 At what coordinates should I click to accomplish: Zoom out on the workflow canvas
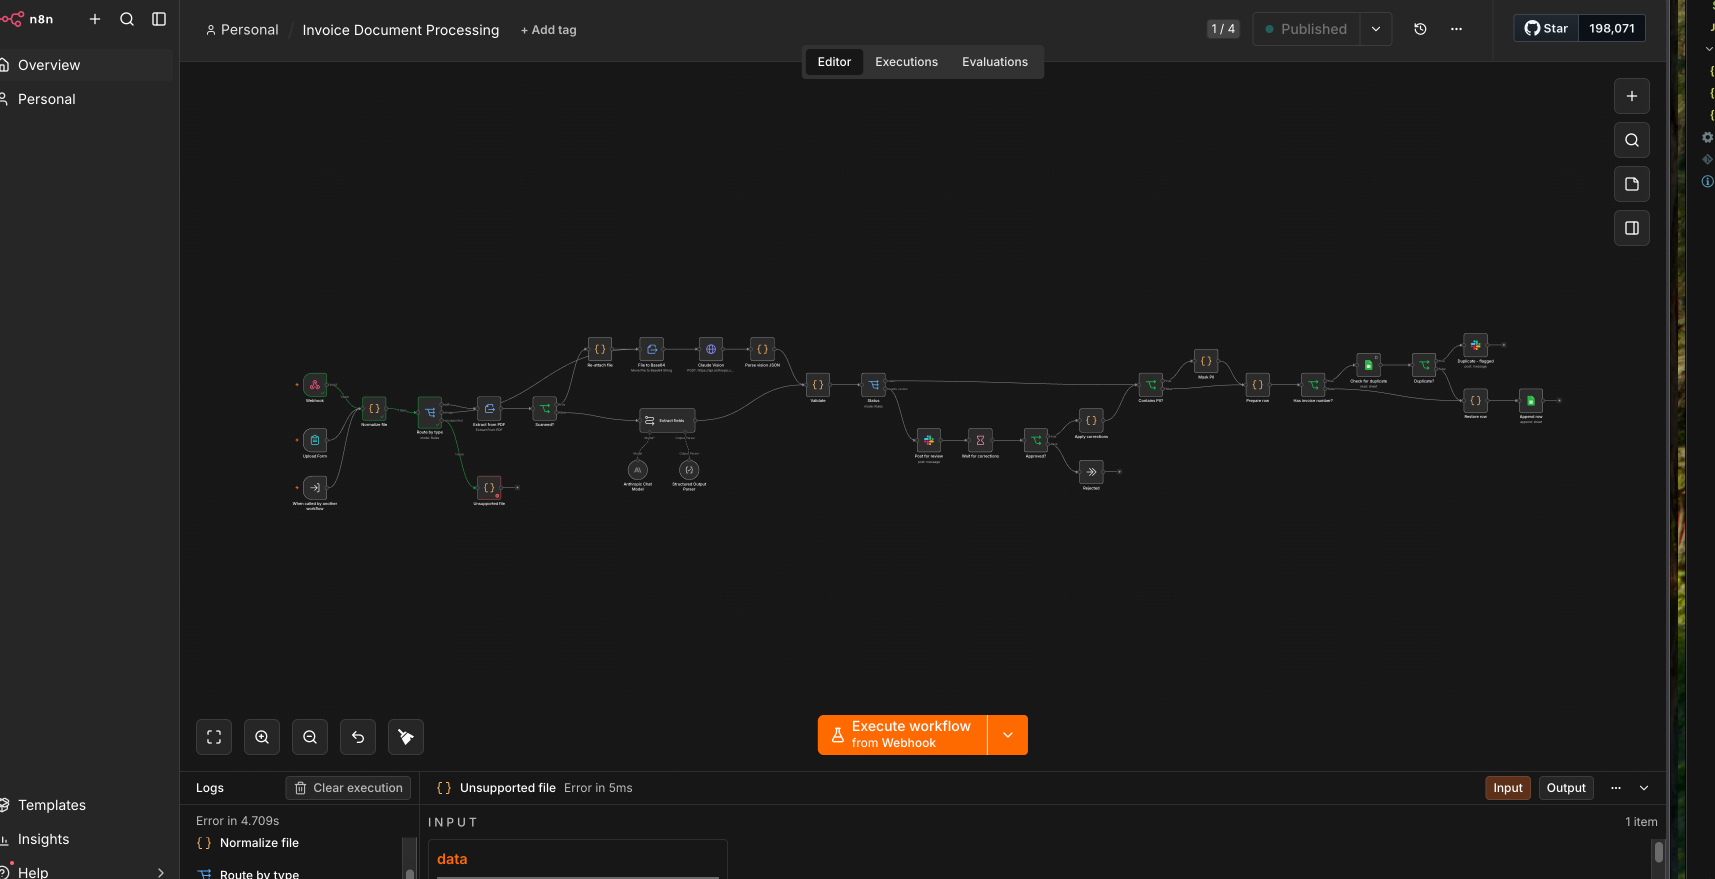[x=310, y=737]
